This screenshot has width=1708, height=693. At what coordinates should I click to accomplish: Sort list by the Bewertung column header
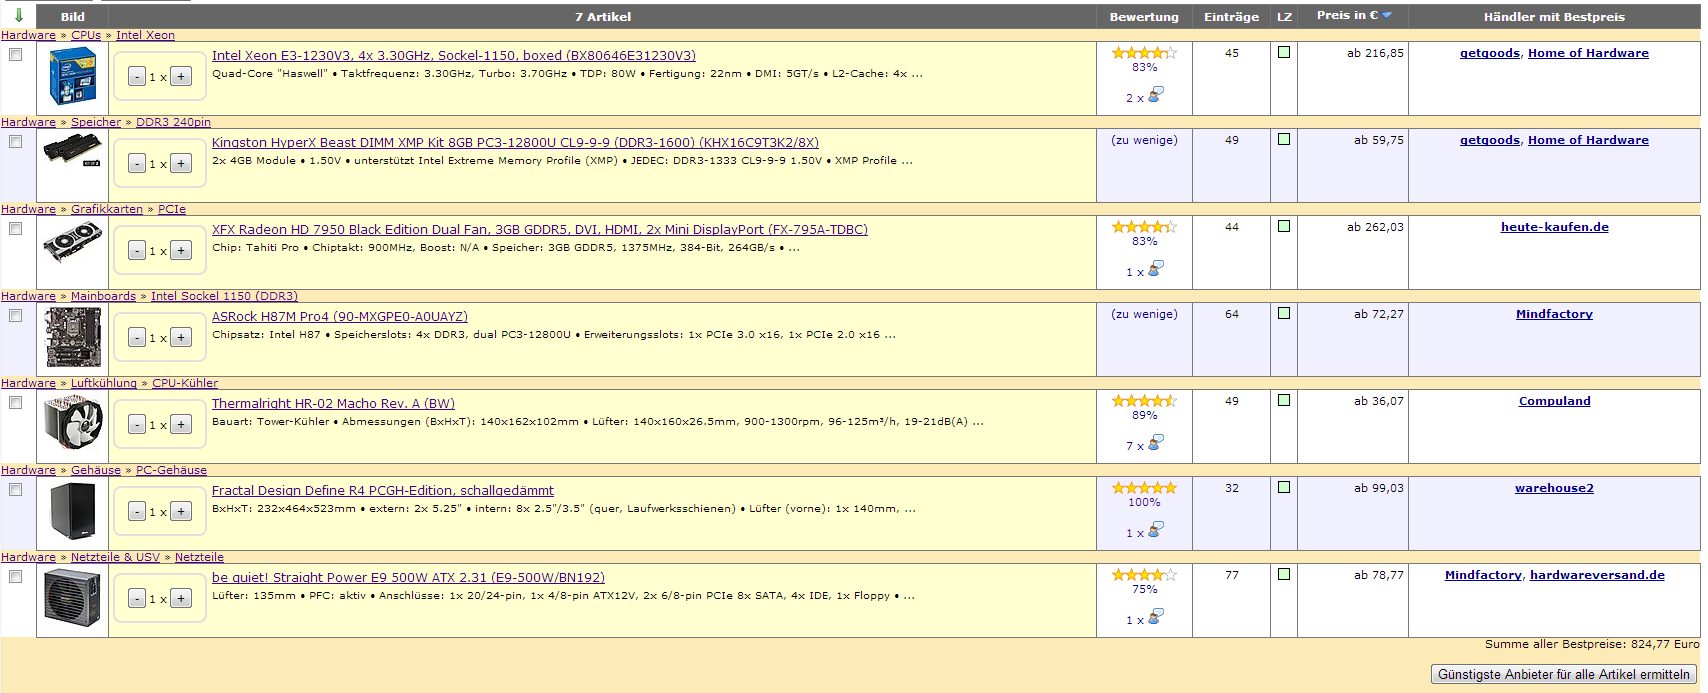(x=1144, y=17)
